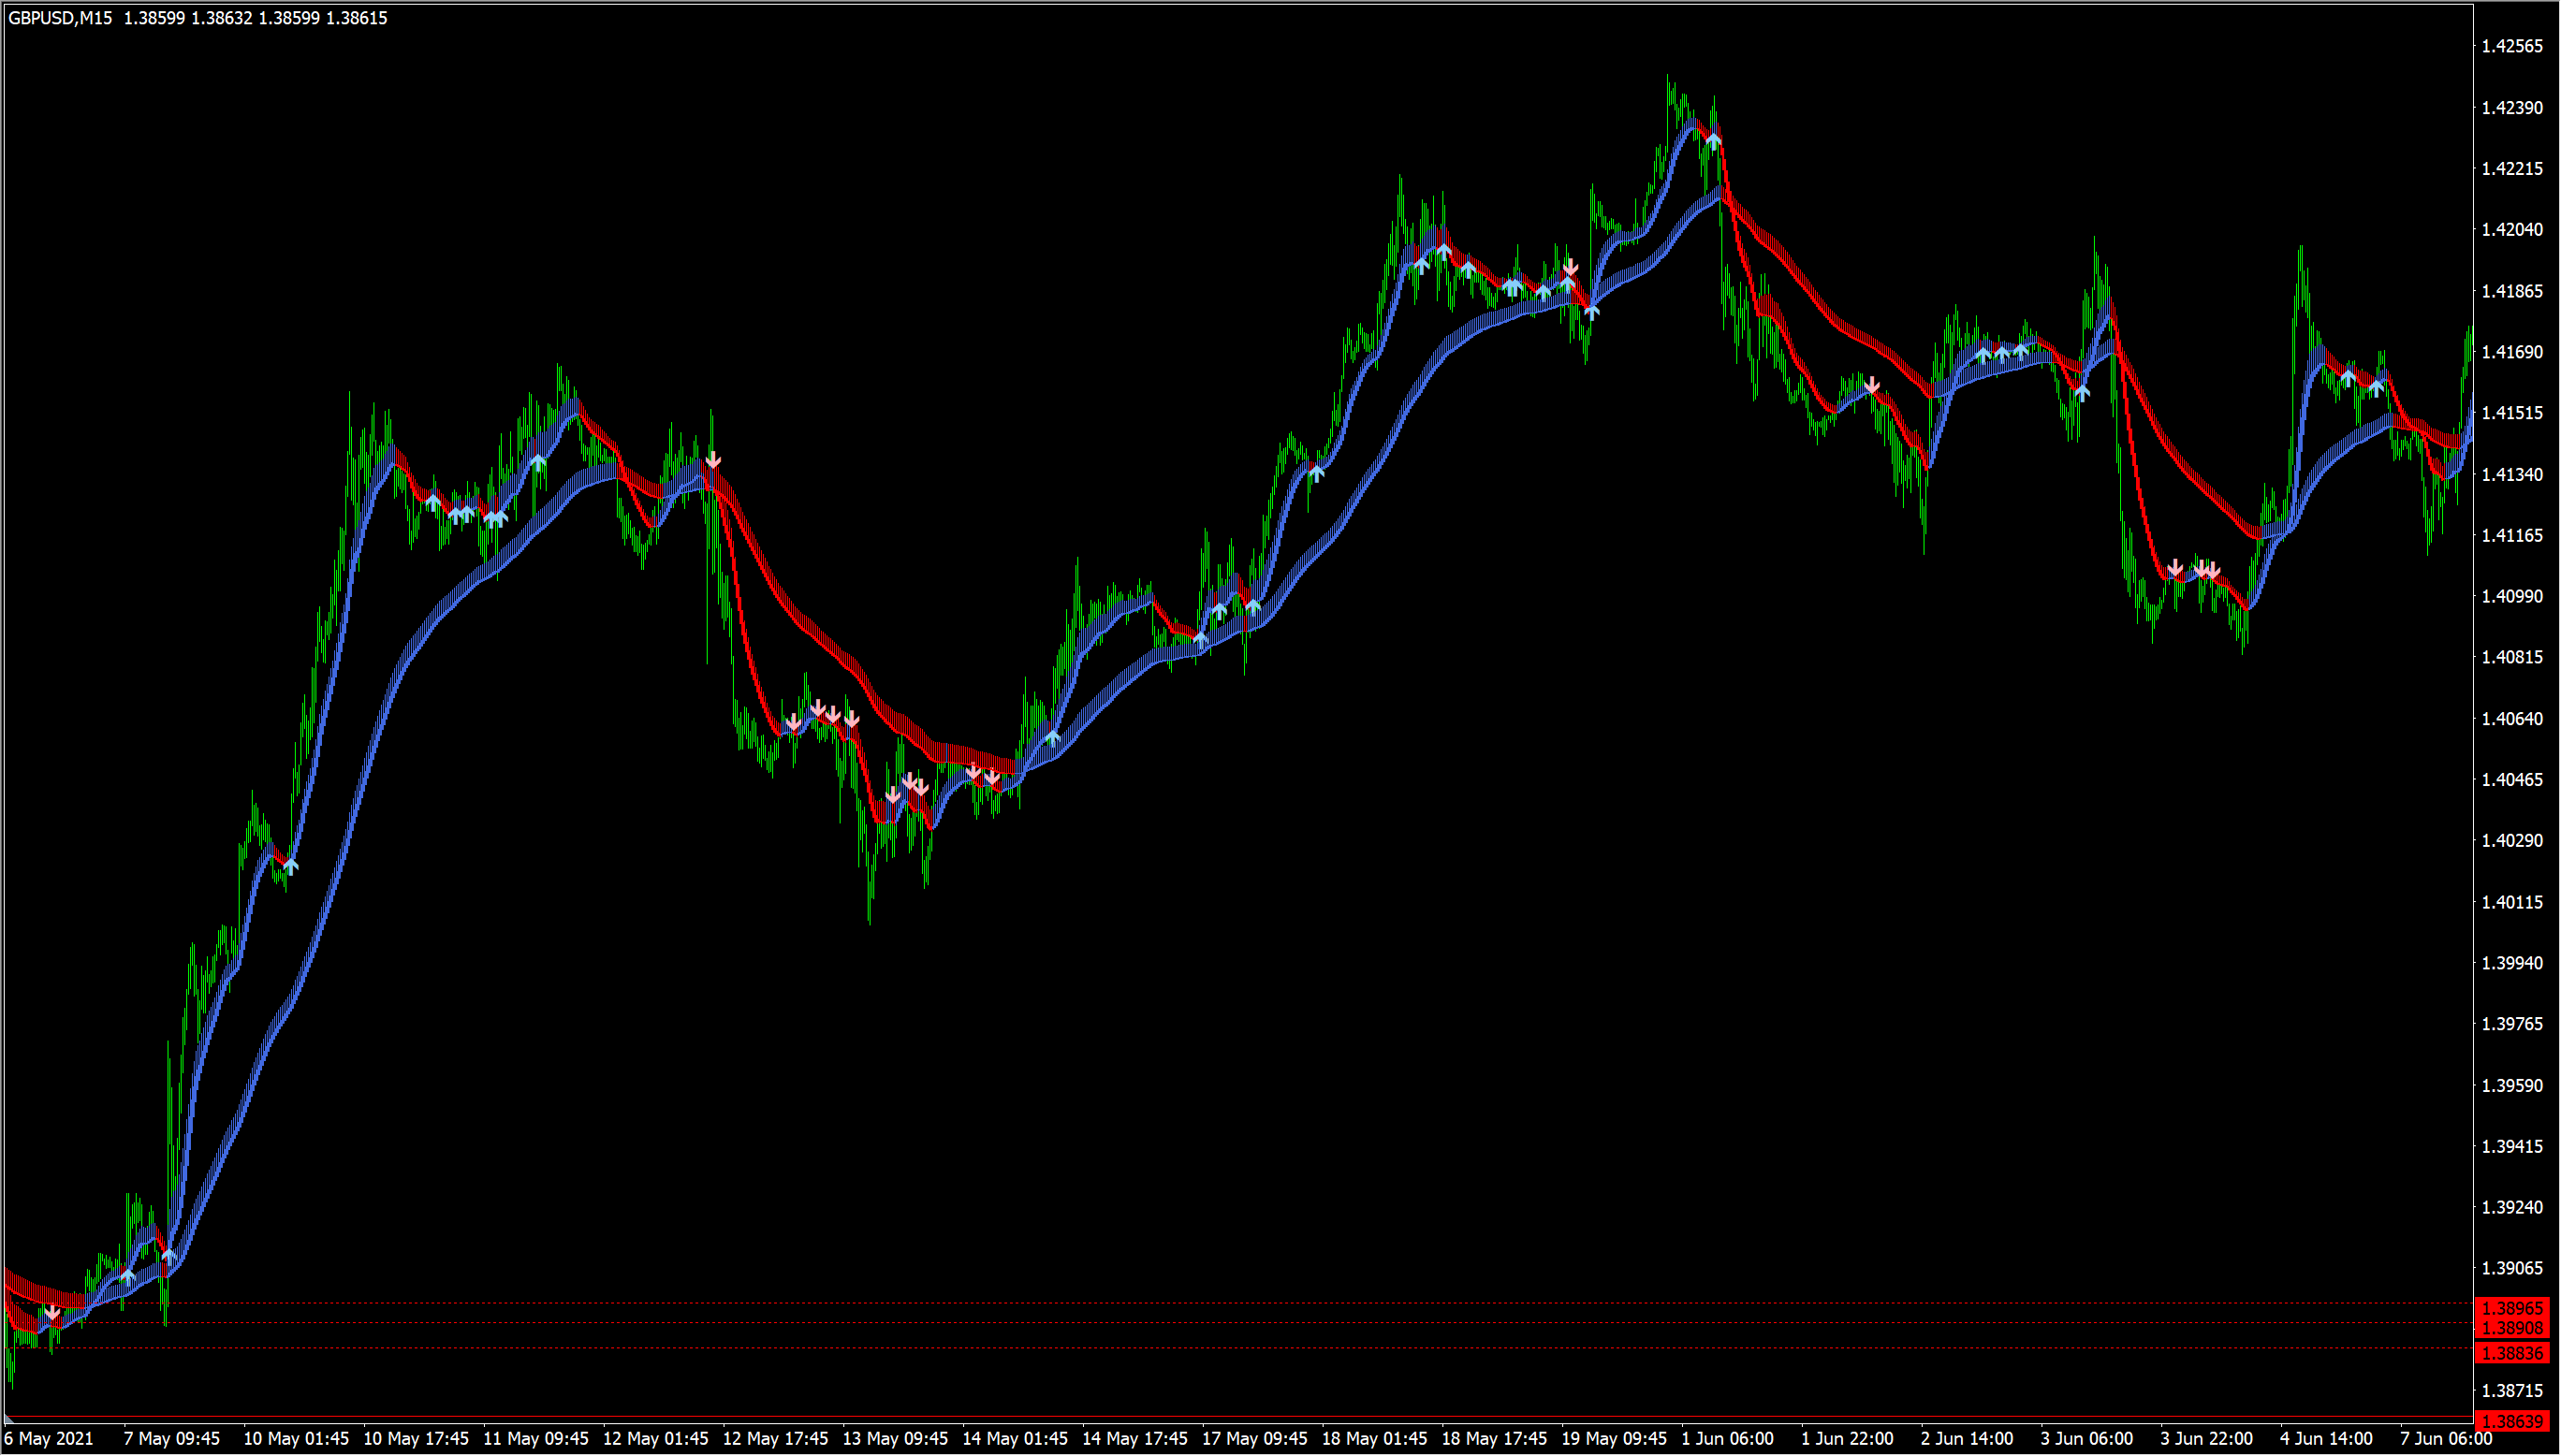Click the 7 Jun 06:00 time label
Viewport: 2561px width, 1456px height.
pos(2445,1439)
